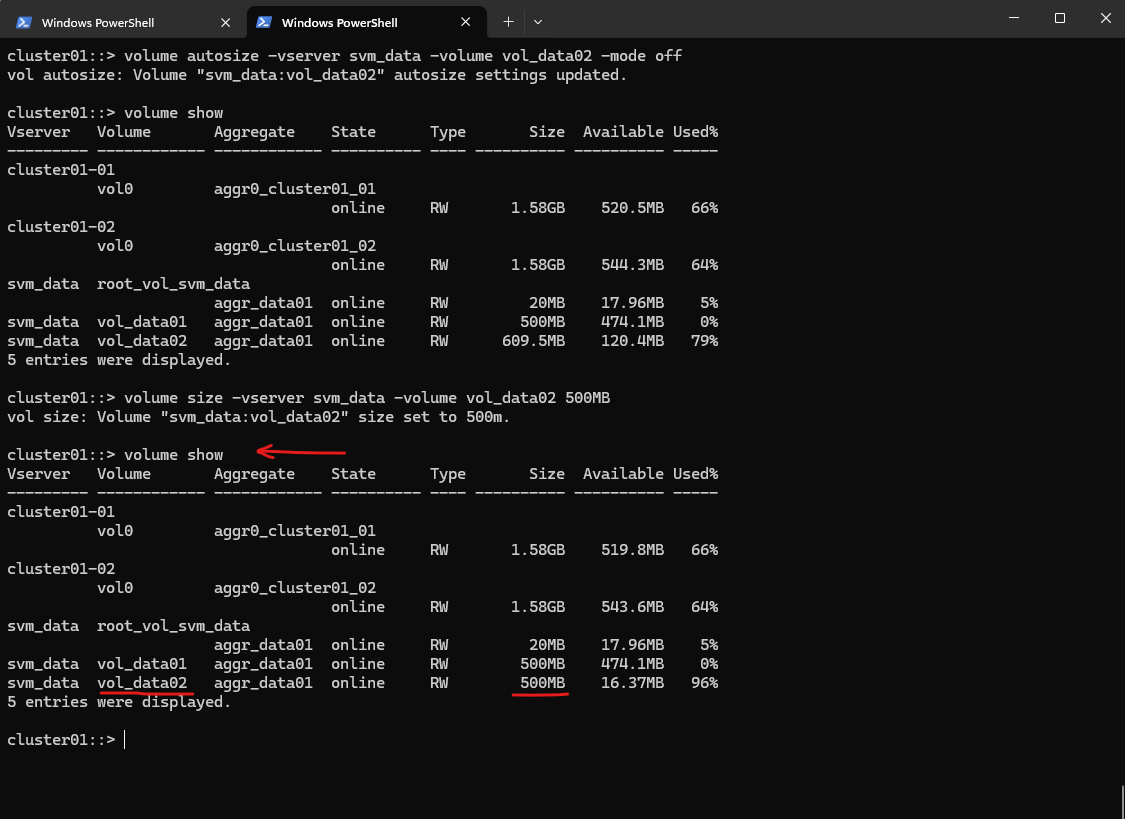The height and width of the screenshot is (819, 1125).
Task: Open a new terminal tab with plus button
Action: click(x=508, y=21)
